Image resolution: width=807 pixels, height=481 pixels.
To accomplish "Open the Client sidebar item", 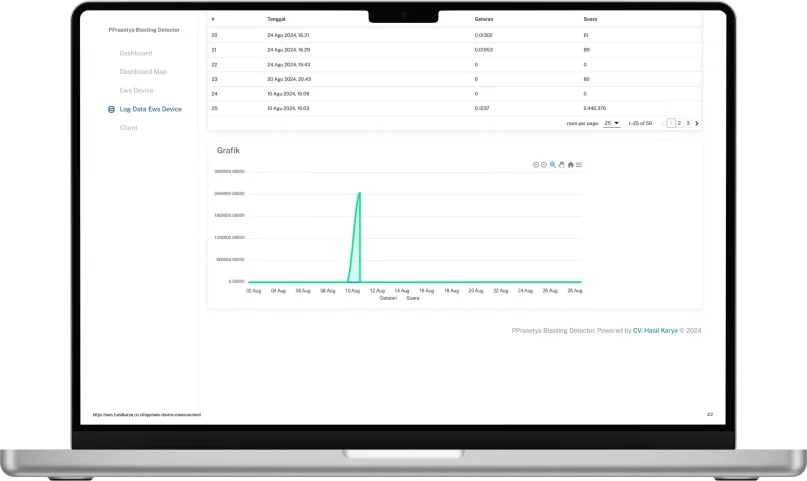I will 128,128.
